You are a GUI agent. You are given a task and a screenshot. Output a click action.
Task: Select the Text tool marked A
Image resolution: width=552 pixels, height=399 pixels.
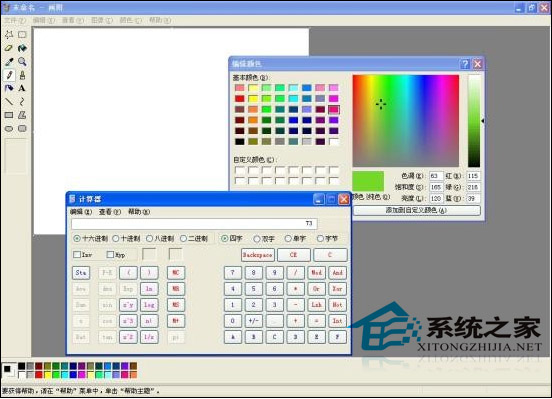pyautogui.click(x=22, y=88)
